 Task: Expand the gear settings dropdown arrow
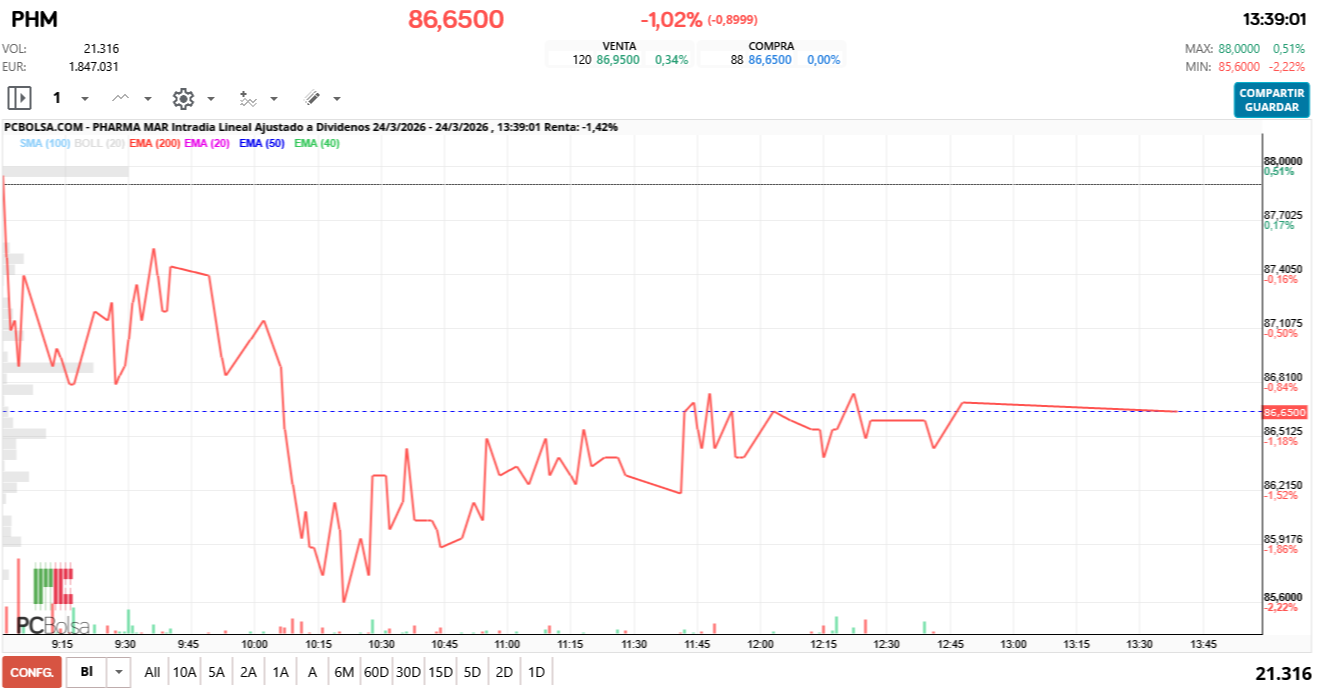tap(210, 100)
